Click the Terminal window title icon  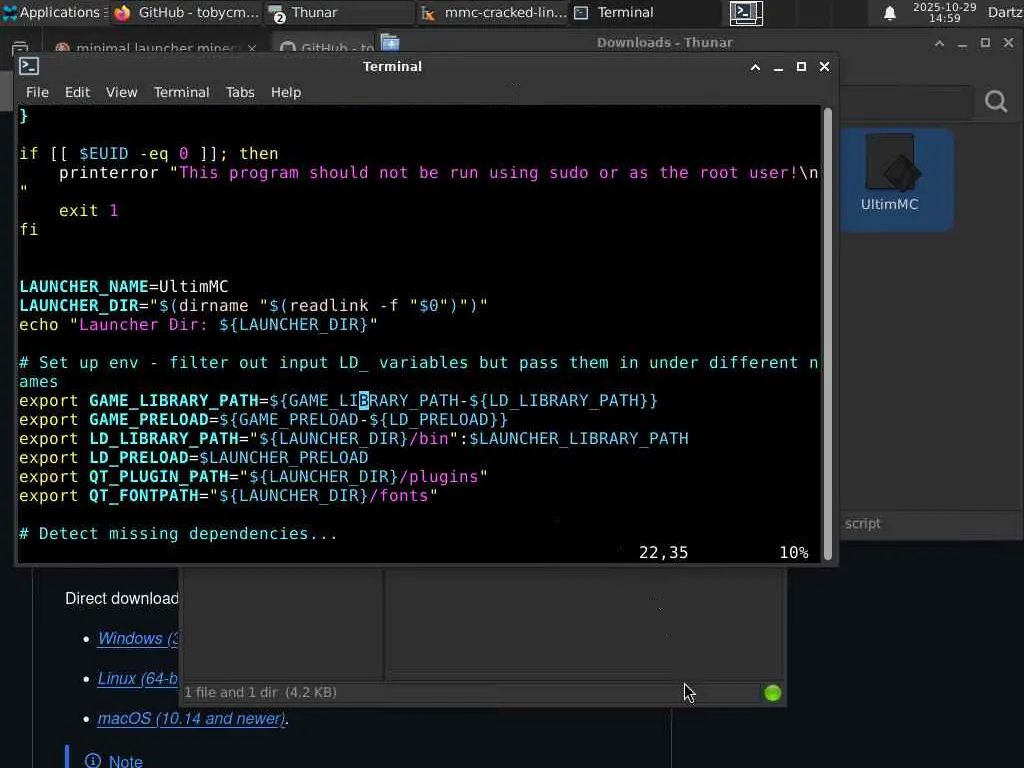click(29, 66)
